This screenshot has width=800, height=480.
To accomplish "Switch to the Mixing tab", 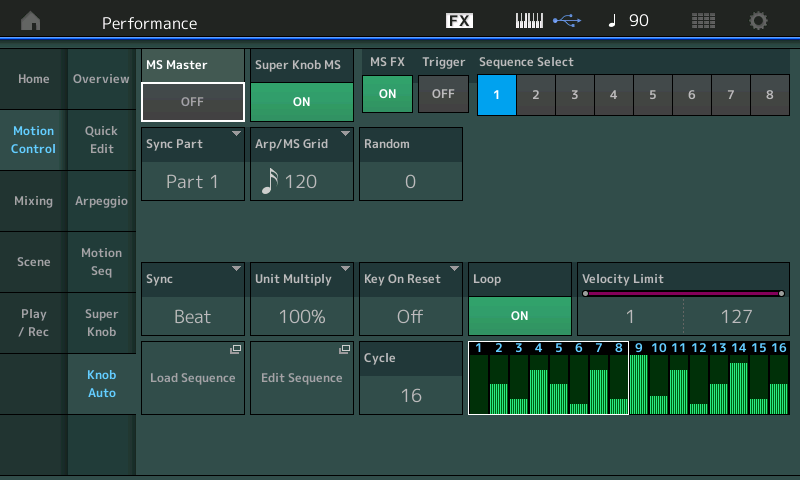I will click(x=33, y=201).
